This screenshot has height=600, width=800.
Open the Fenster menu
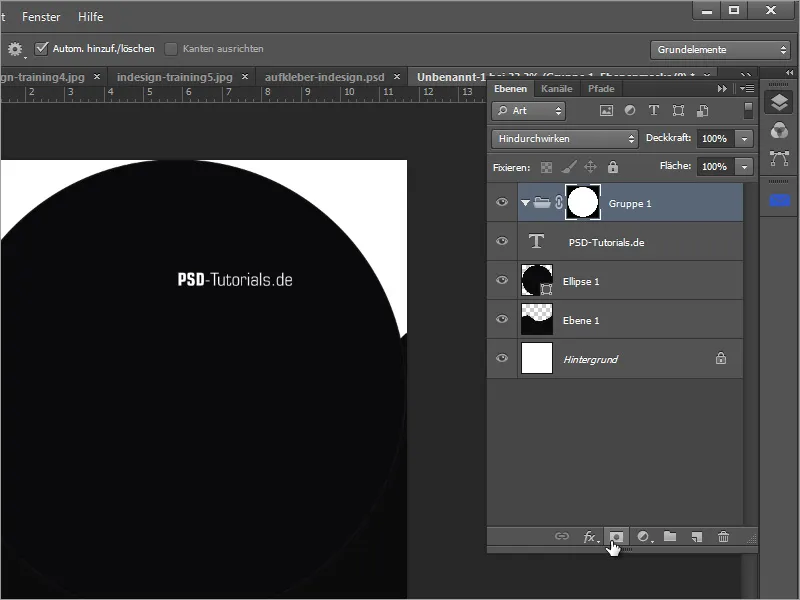(41, 17)
